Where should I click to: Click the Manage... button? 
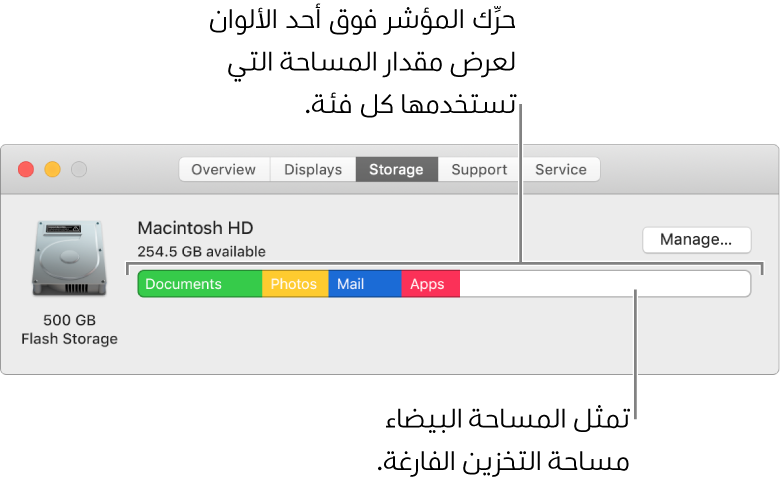696,240
